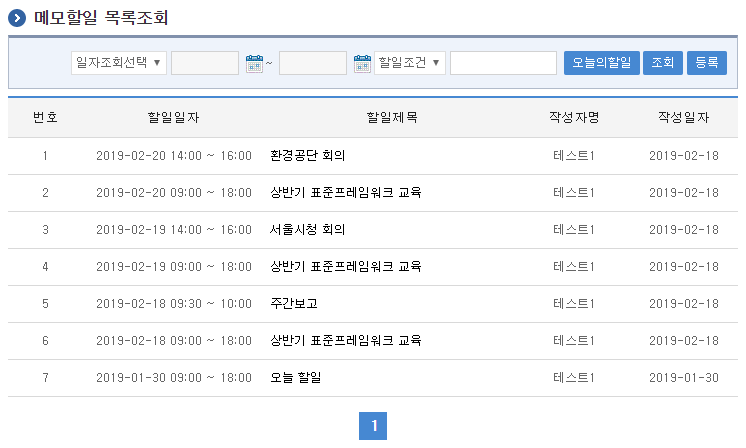Open the end date calendar picker icon
Image resolution: width=746 pixels, height=448 pixels.
(x=362, y=64)
